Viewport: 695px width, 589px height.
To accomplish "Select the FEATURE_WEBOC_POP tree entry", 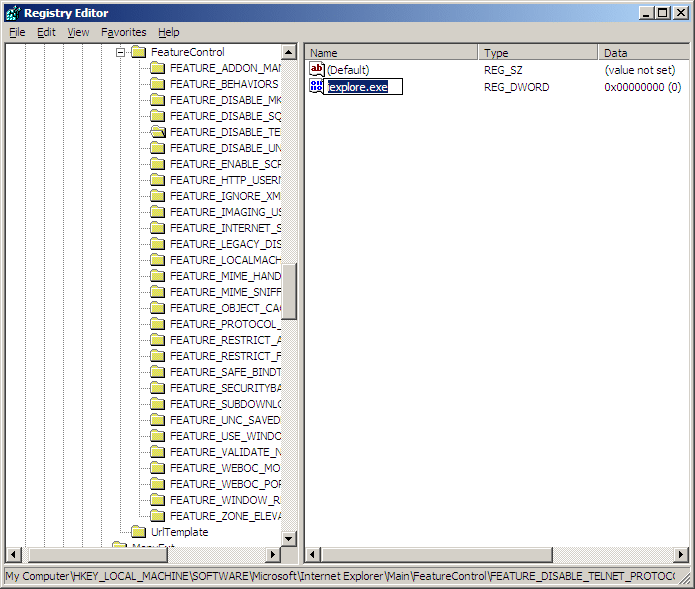I will (x=226, y=484).
